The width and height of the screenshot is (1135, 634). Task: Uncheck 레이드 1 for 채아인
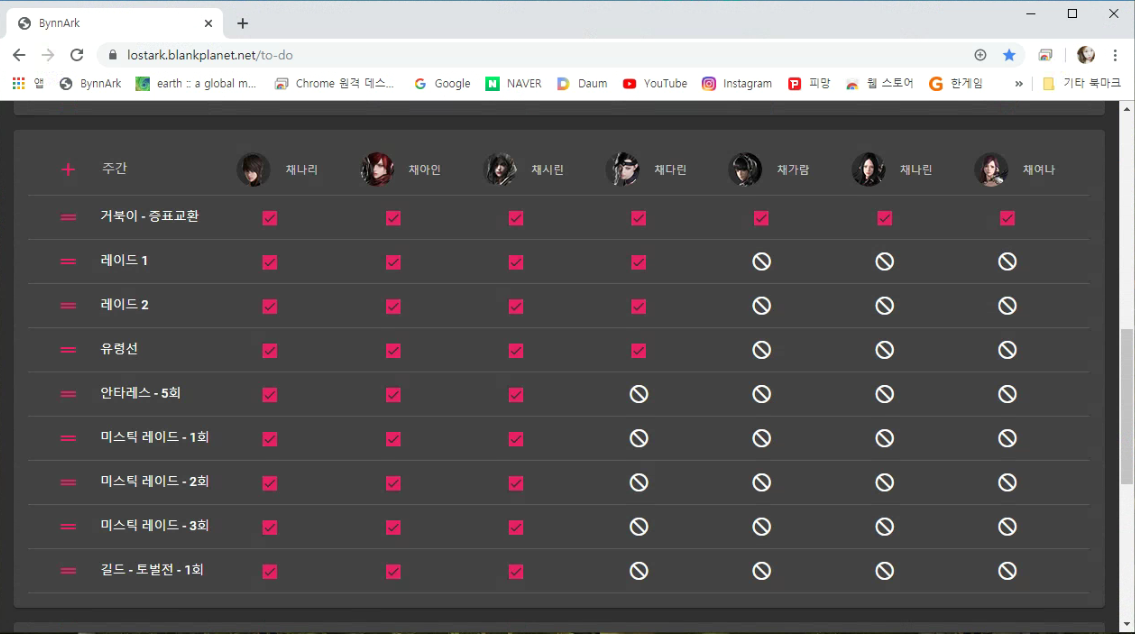pyautogui.click(x=393, y=262)
